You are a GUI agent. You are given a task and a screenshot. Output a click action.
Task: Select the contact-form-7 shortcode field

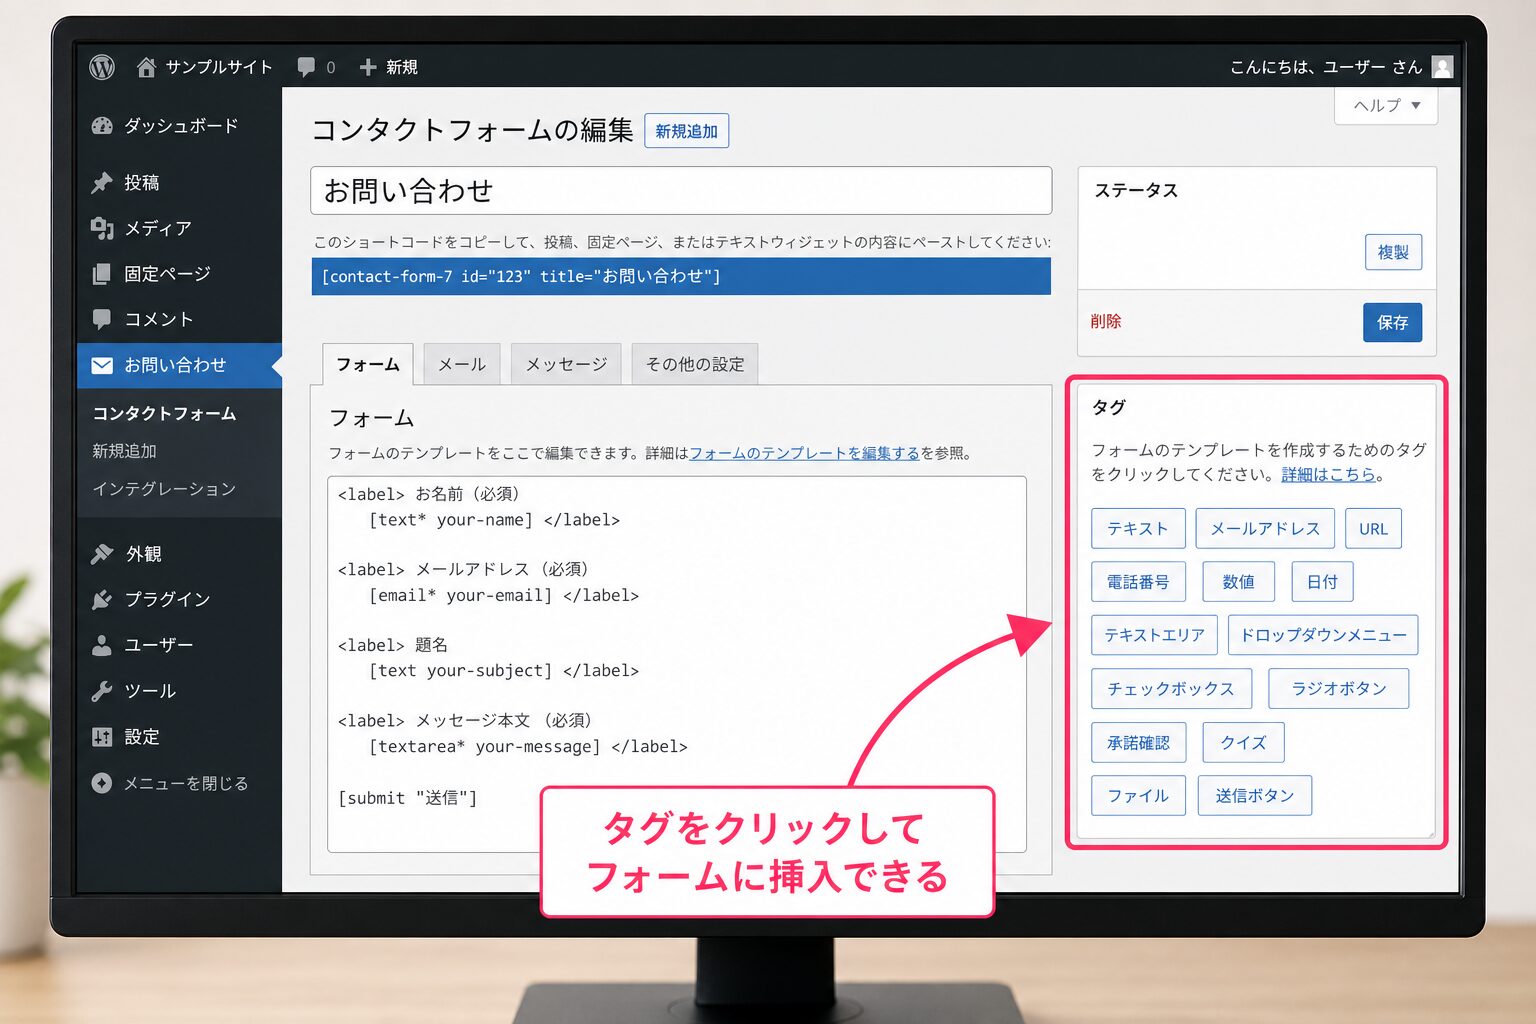pos(681,276)
